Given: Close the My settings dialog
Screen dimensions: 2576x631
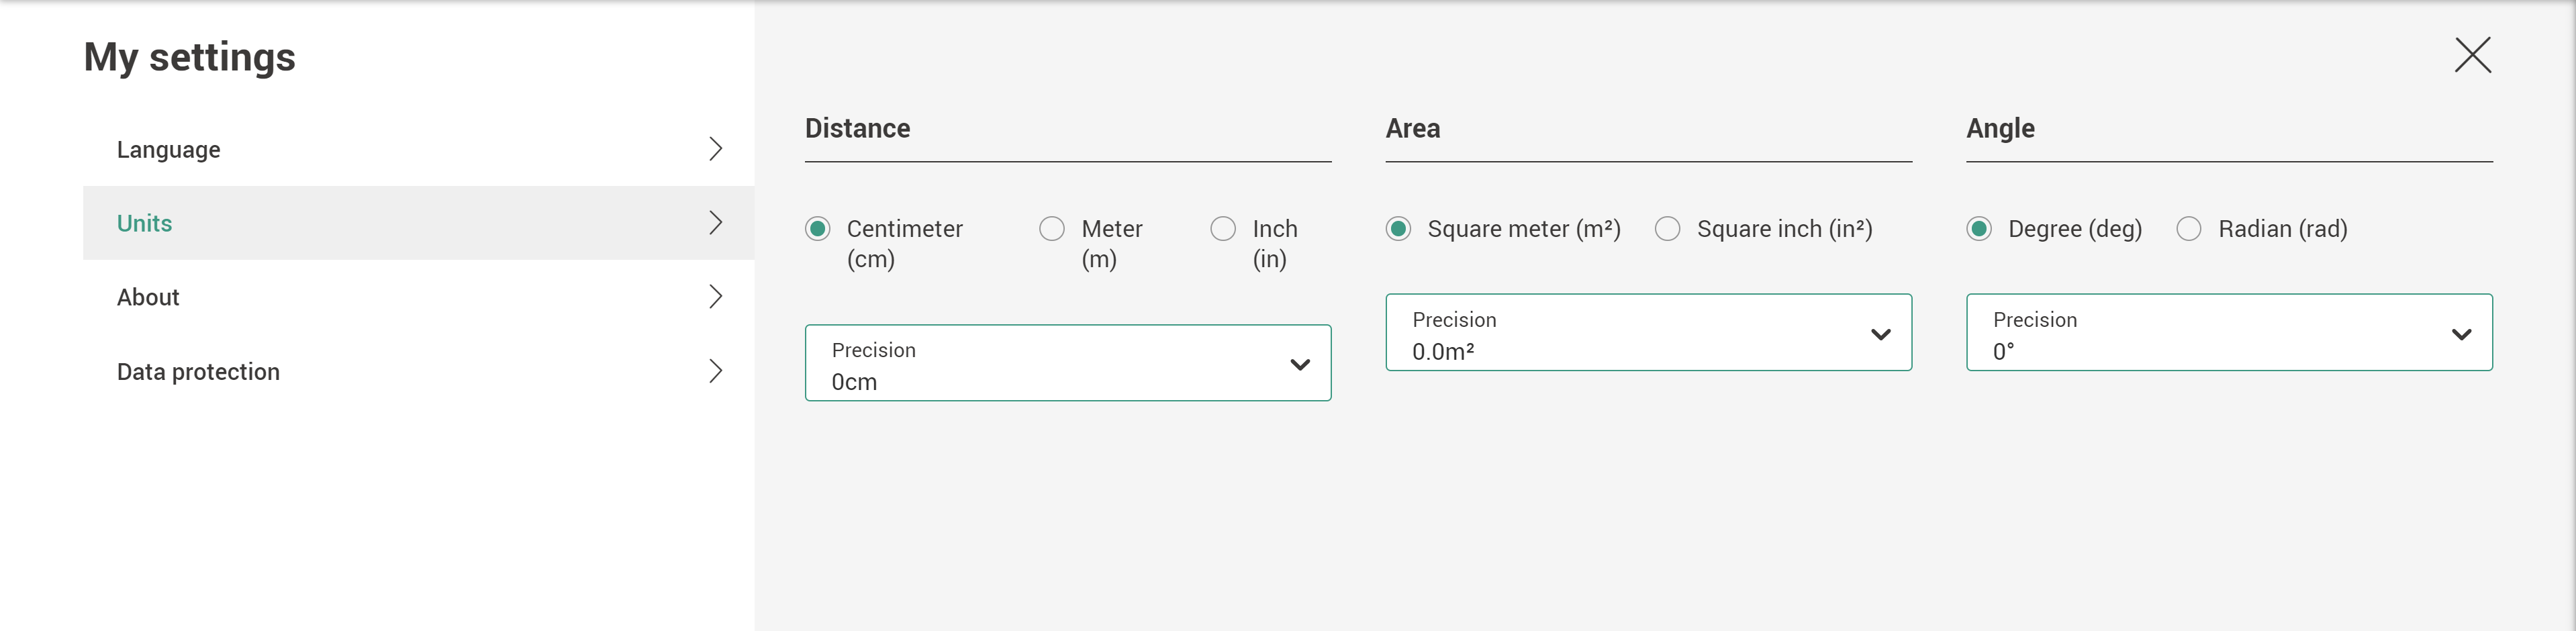Looking at the screenshot, I should (2472, 55).
